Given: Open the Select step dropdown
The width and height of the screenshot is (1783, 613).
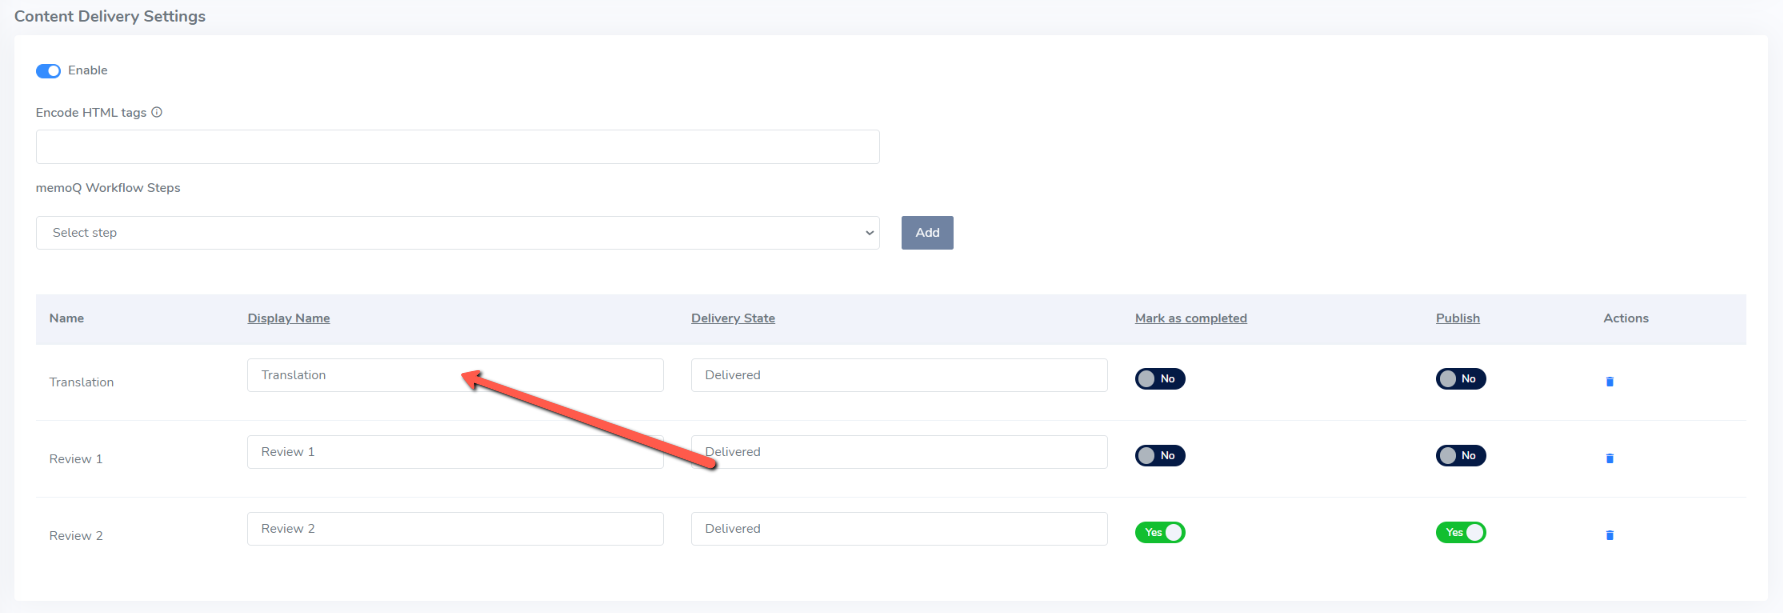Looking at the screenshot, I should [x=457, y=233].
